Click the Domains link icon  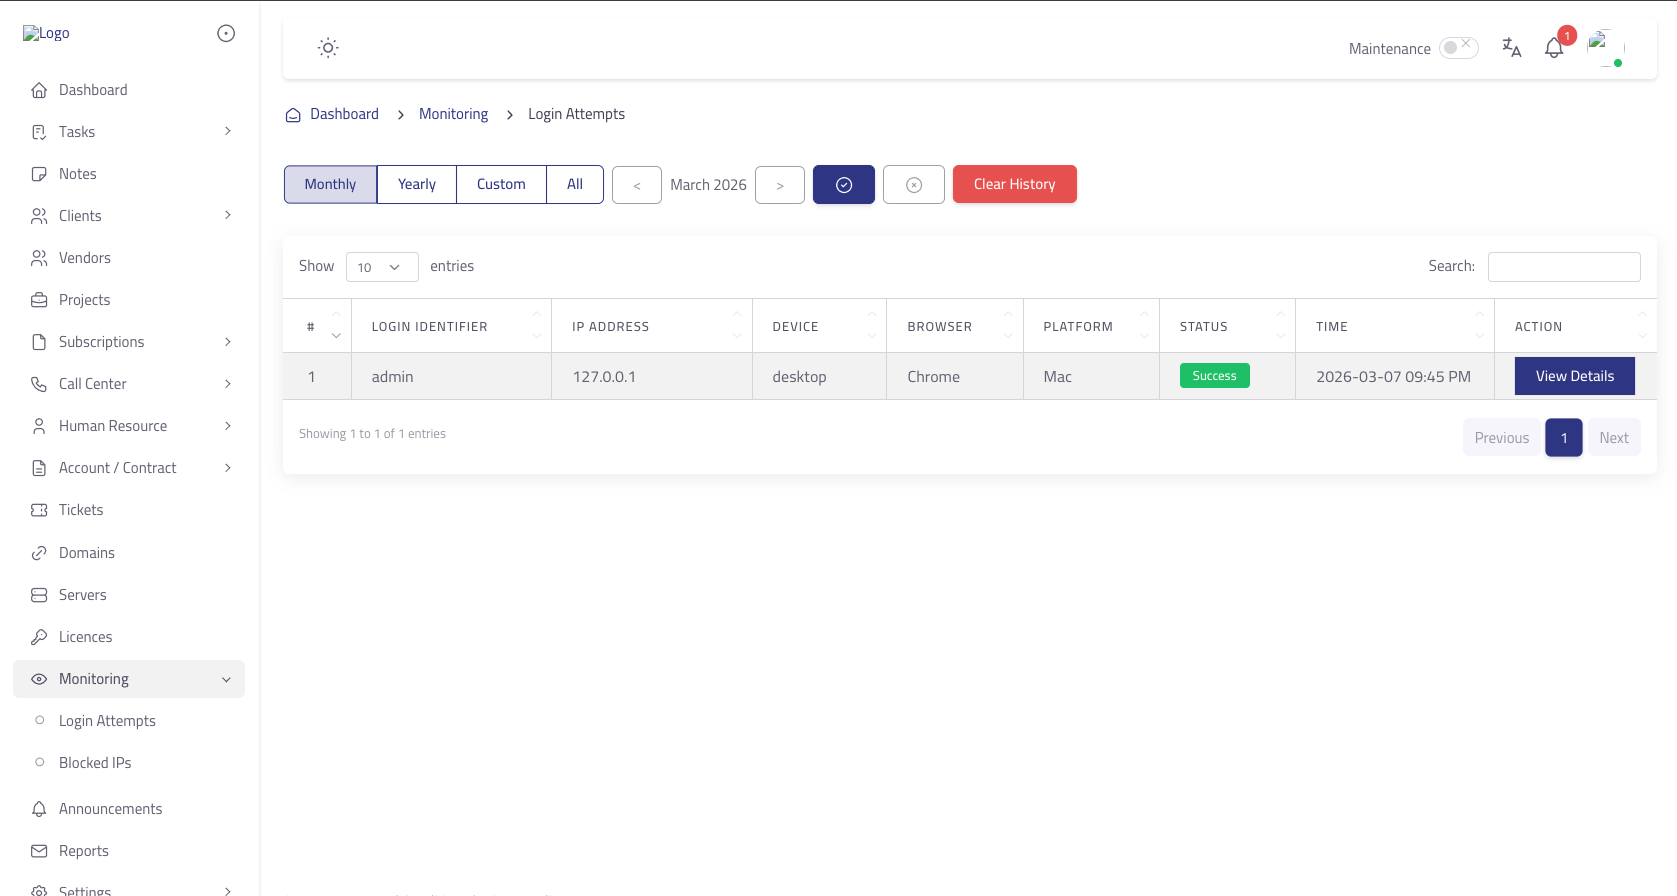pos(39,553)
